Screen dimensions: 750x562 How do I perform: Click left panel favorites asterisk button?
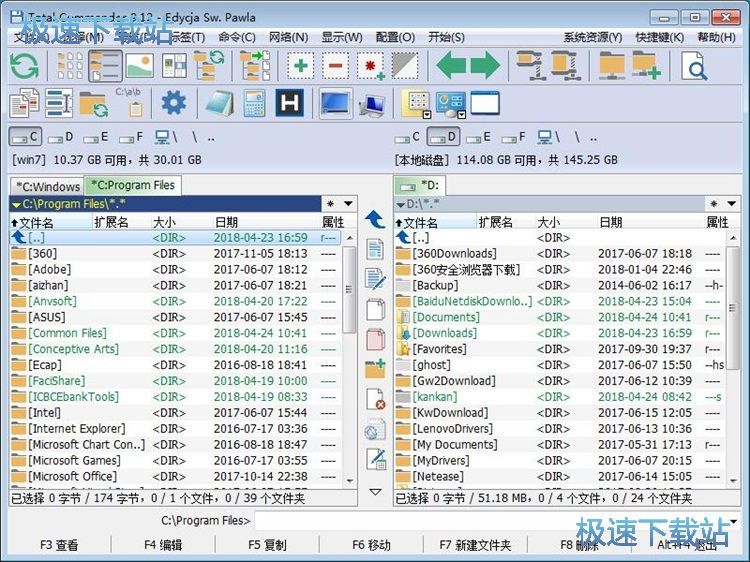pyautogui.click(x=331, y=204)
